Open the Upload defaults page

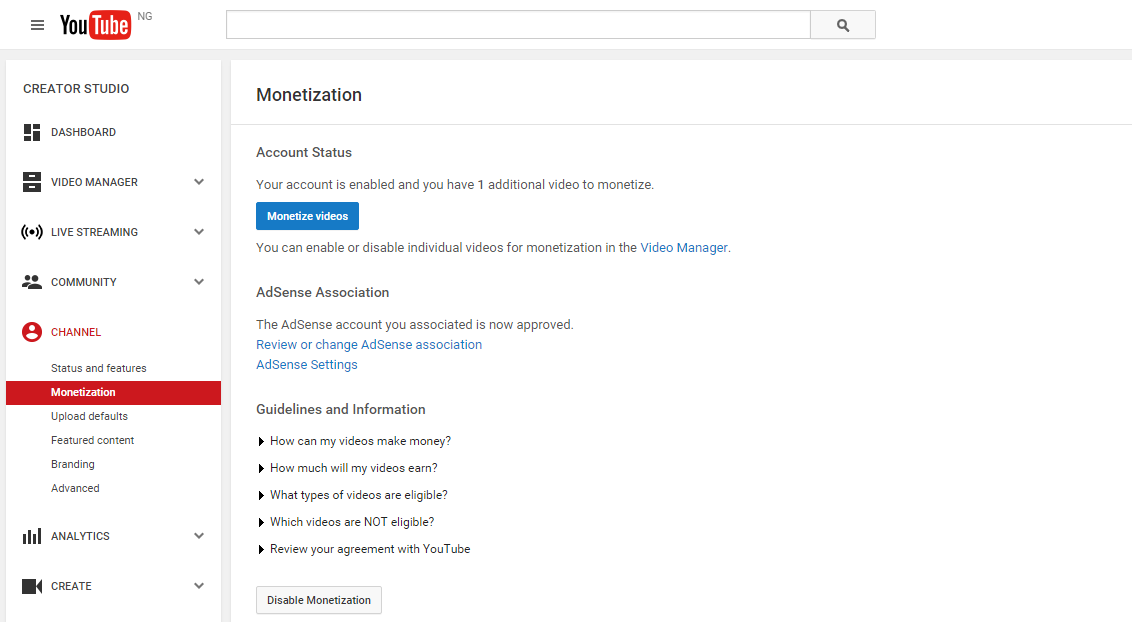pos(91,416)
